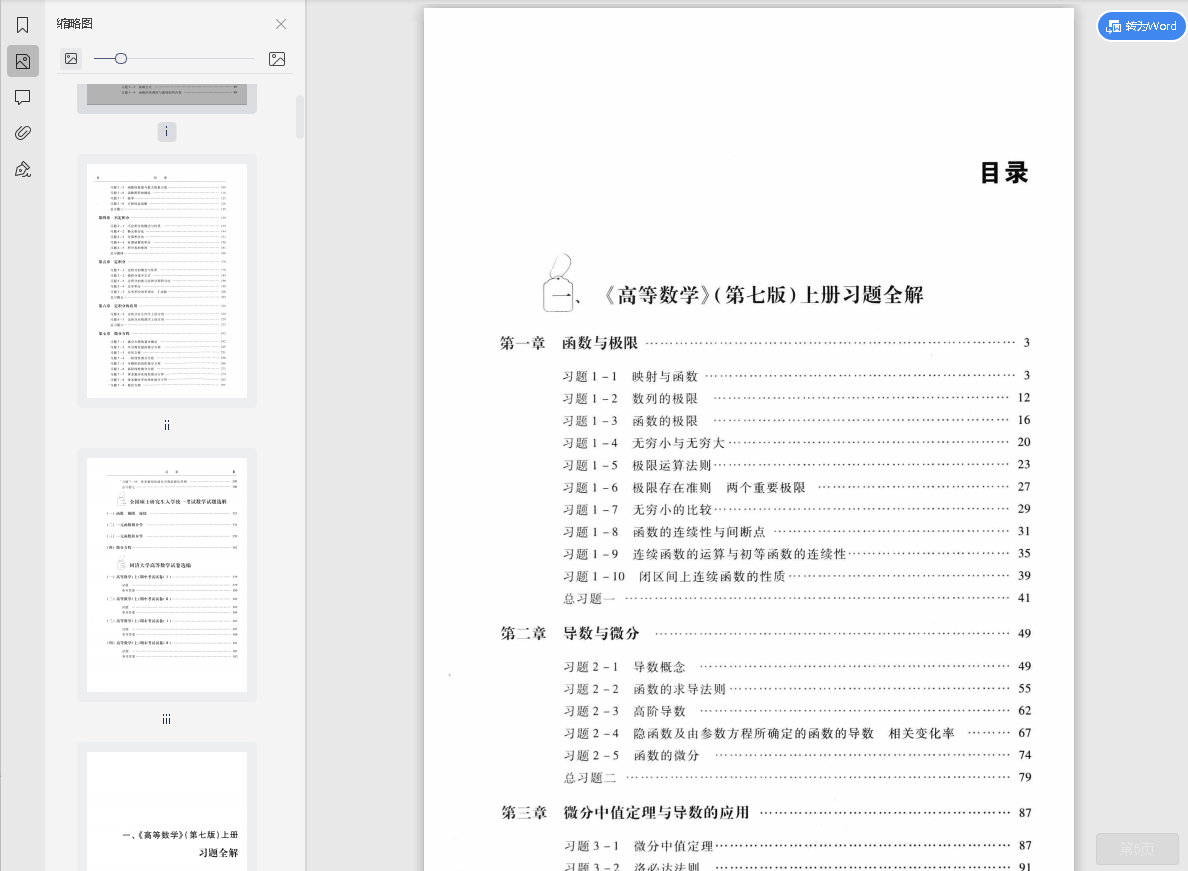The height and width of the screenshot is (871, 1188).
Task: Click 习题 2-3 高阶导数 line
Action: coord(797,711)
